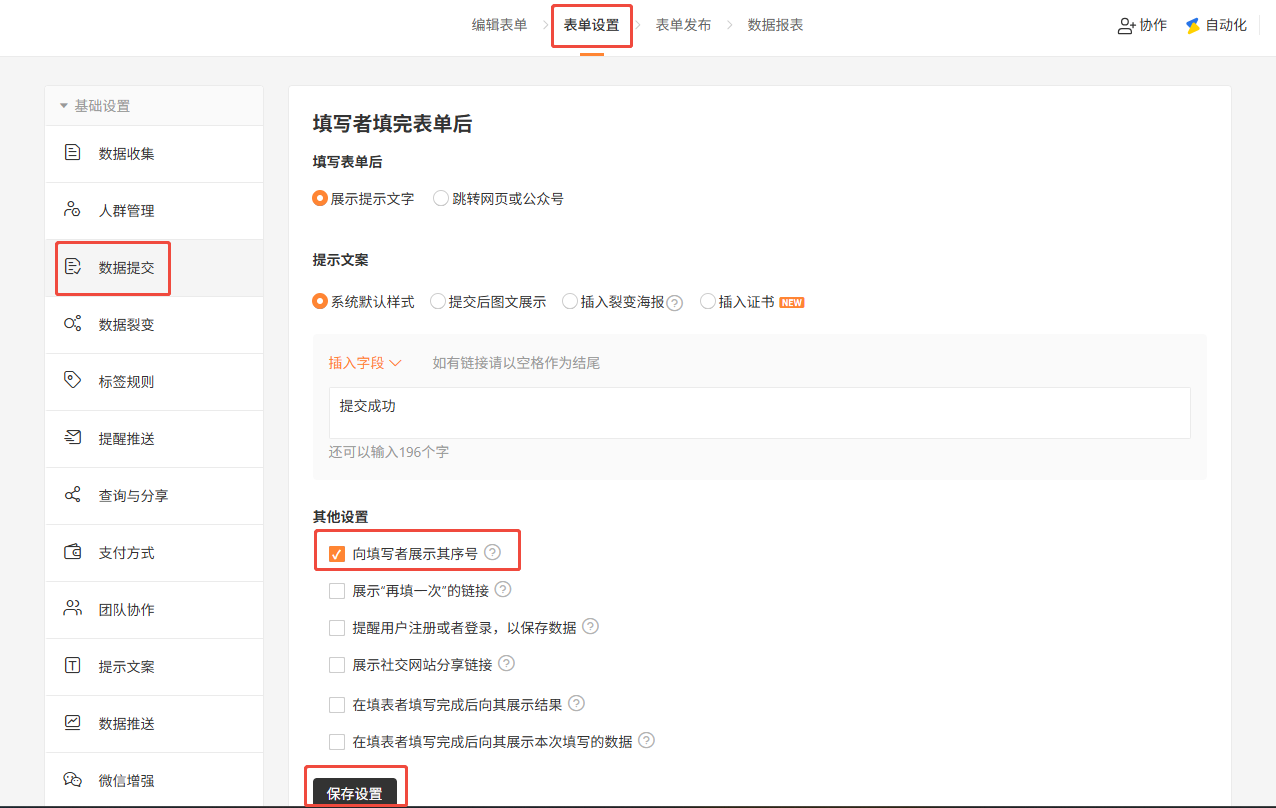Click the 协作 link in header

click(x=1142, y=25)
